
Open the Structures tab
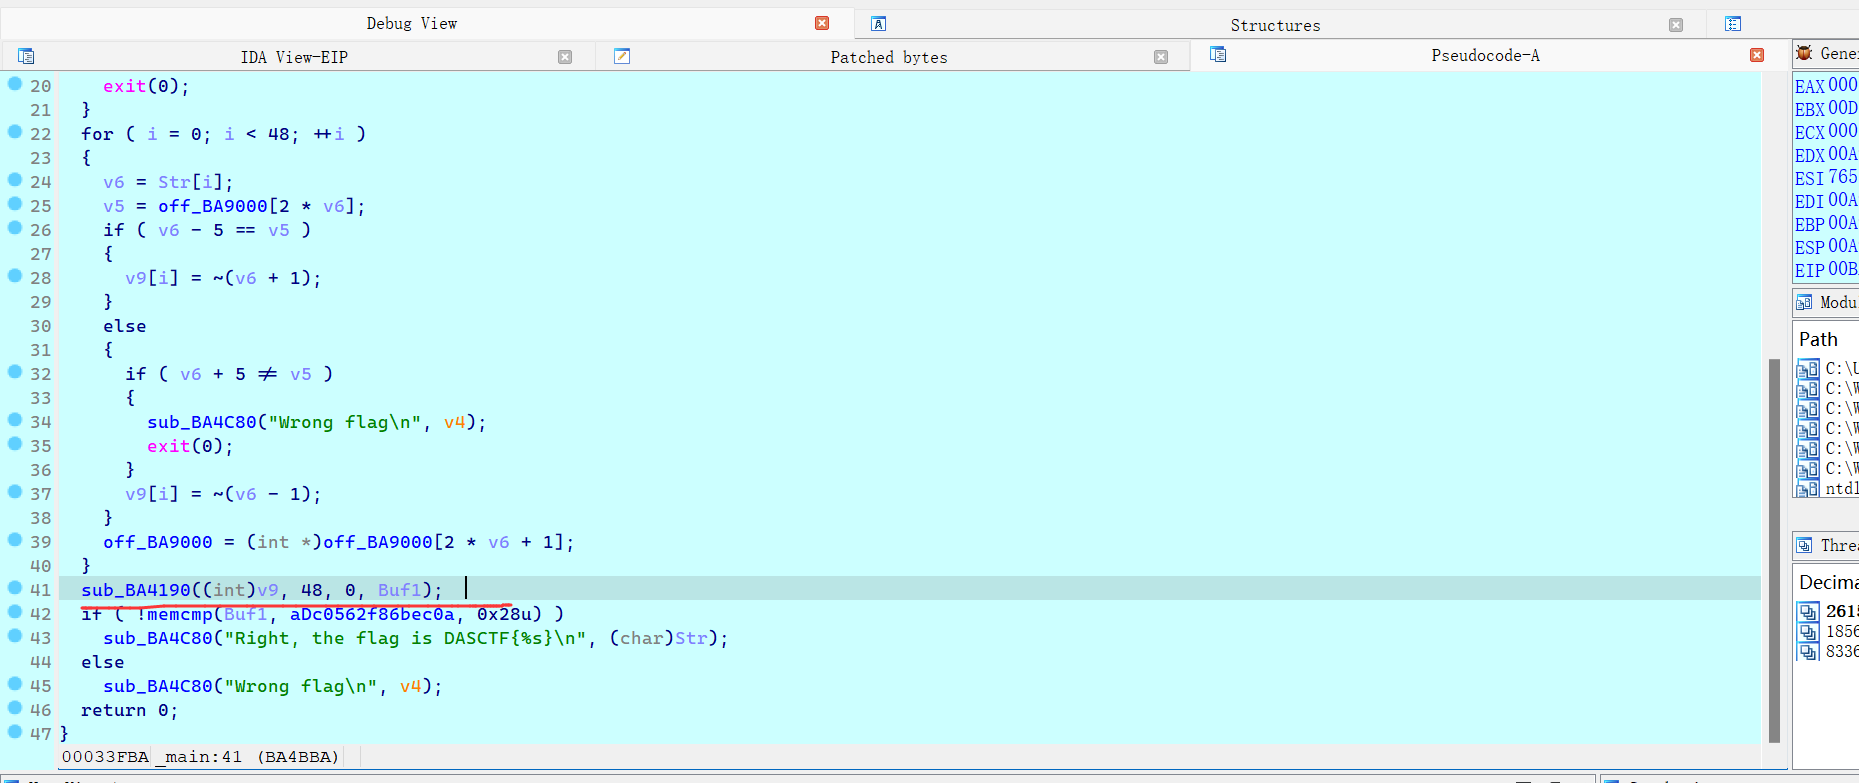tap(1275, 25)
